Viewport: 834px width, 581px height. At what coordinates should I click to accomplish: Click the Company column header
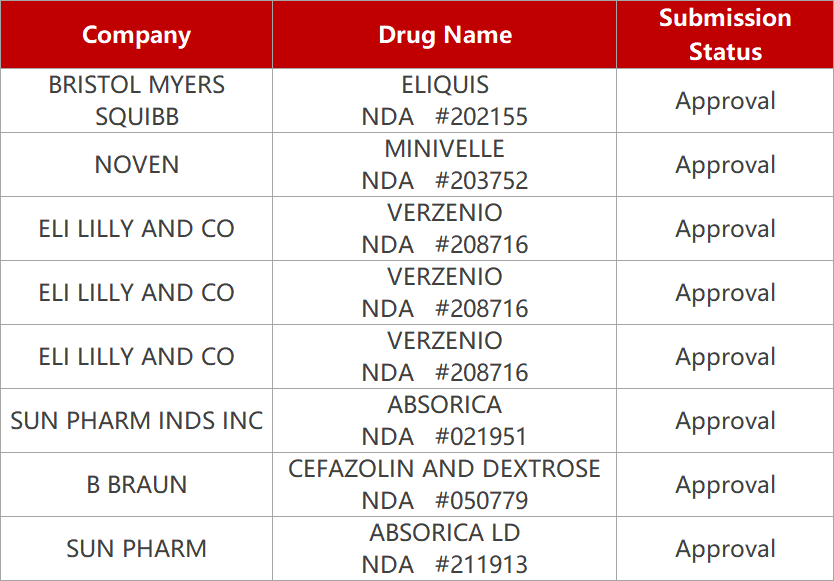(x=136, y=35)
